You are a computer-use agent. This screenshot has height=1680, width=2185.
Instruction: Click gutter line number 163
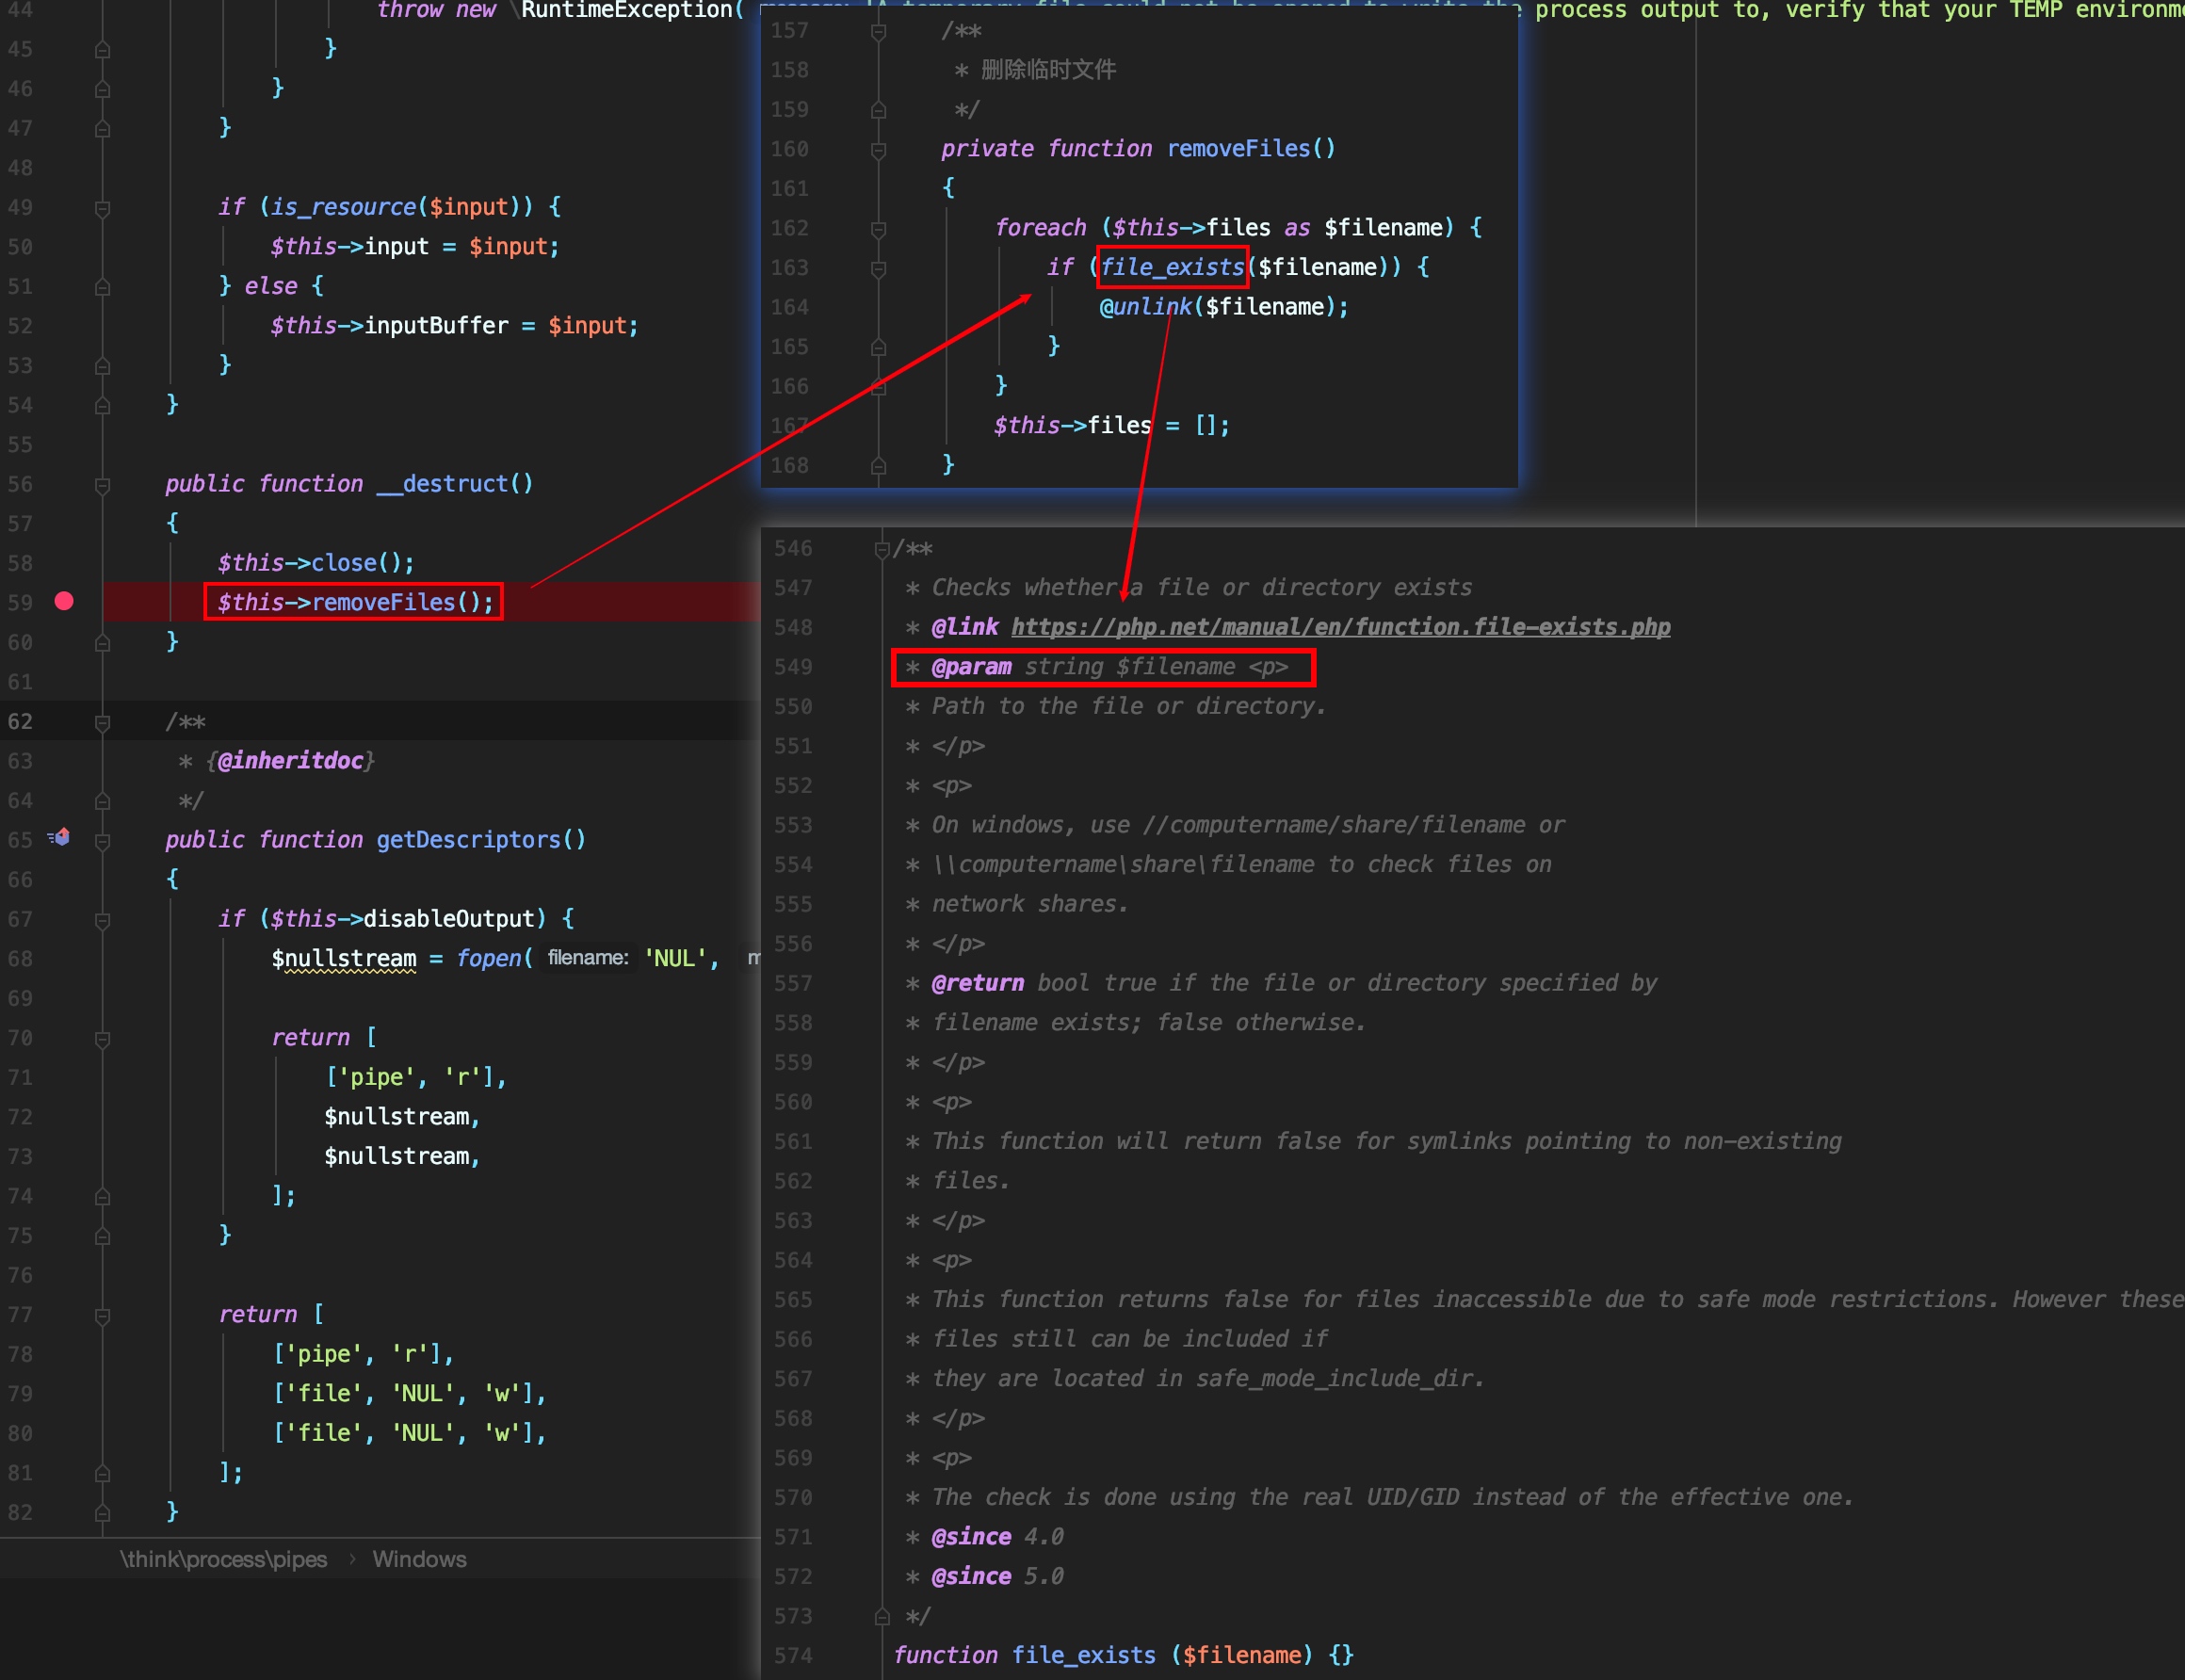coord(789,267)
